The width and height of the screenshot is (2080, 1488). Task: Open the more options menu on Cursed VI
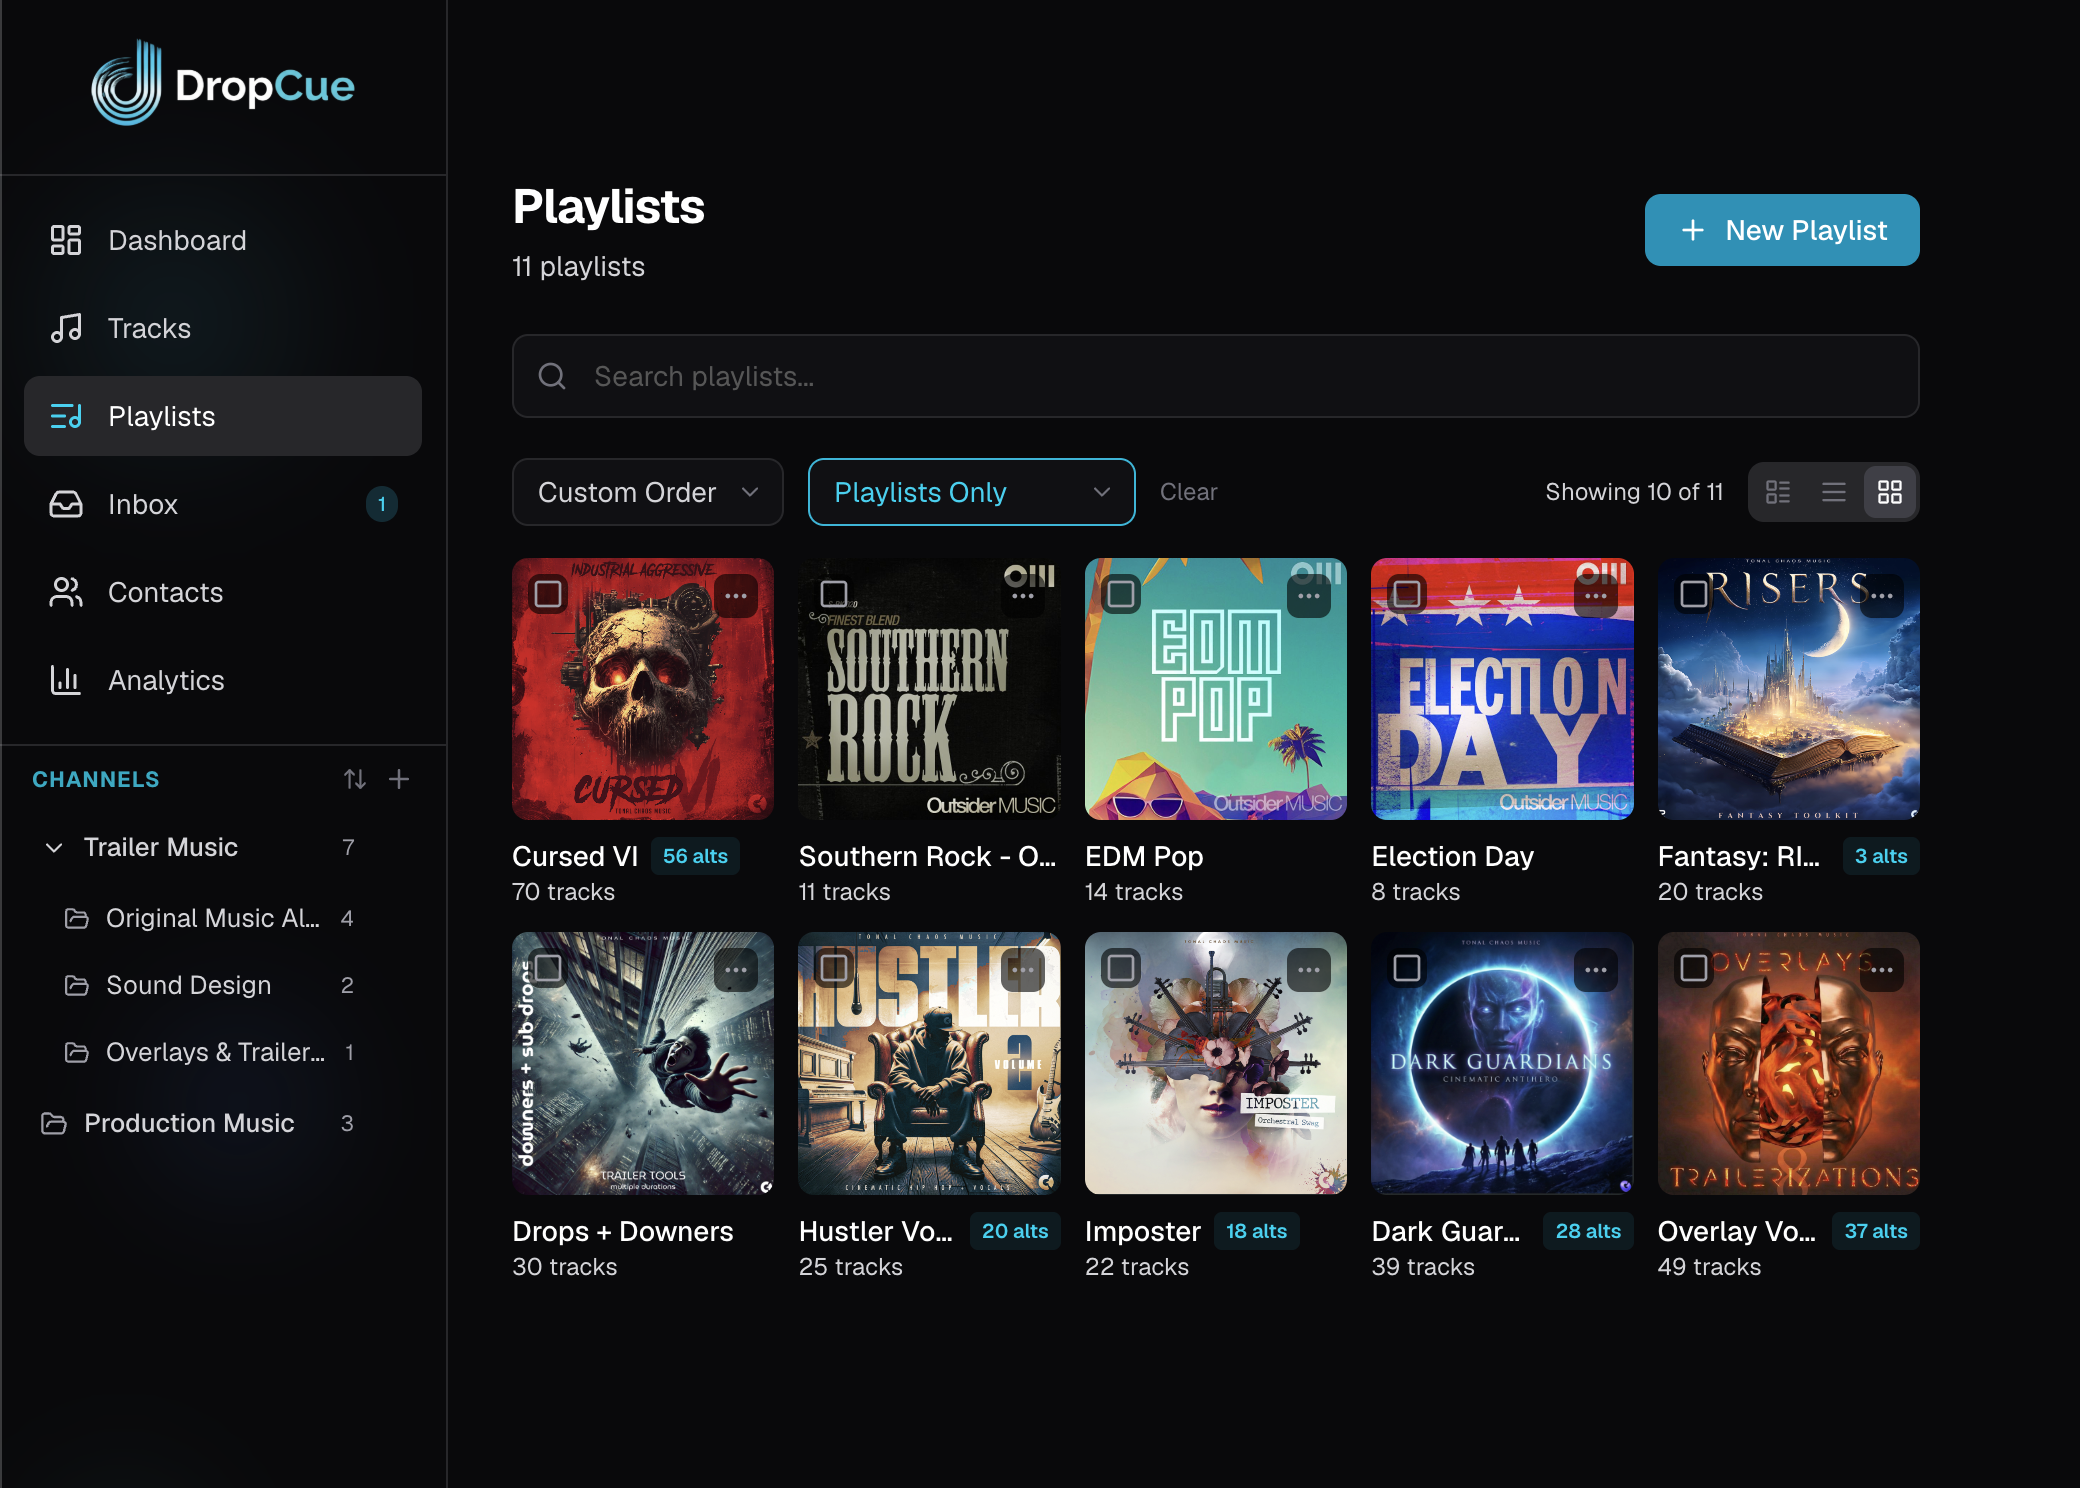pos(736,596)
